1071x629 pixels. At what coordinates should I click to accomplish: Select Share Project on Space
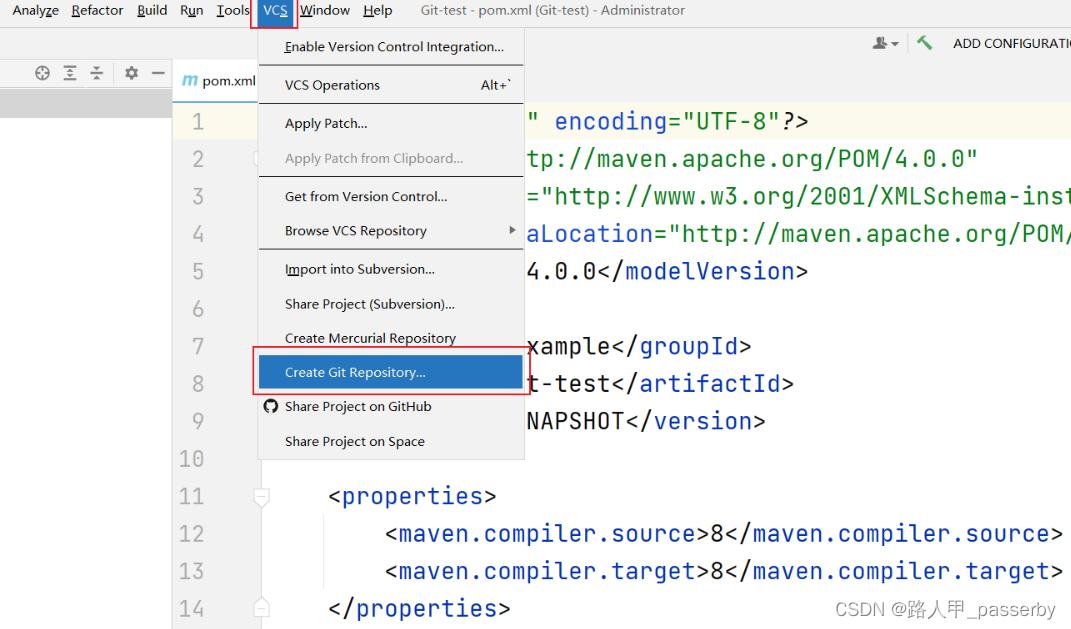[391, 441]
